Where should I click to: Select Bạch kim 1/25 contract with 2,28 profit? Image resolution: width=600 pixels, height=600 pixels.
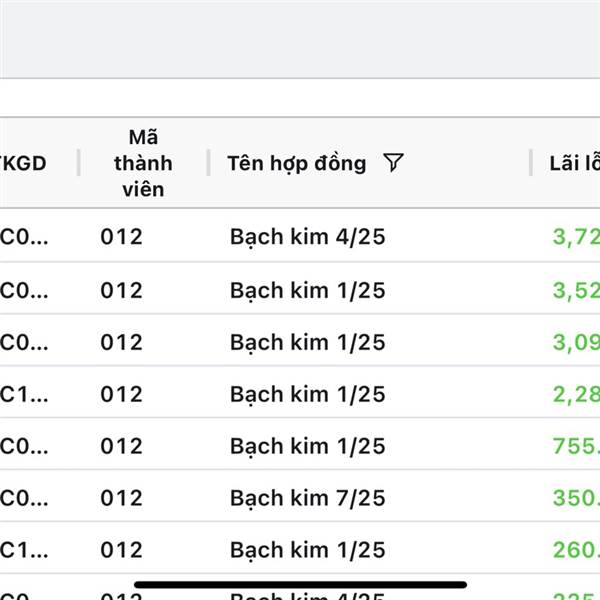point(307,394)
